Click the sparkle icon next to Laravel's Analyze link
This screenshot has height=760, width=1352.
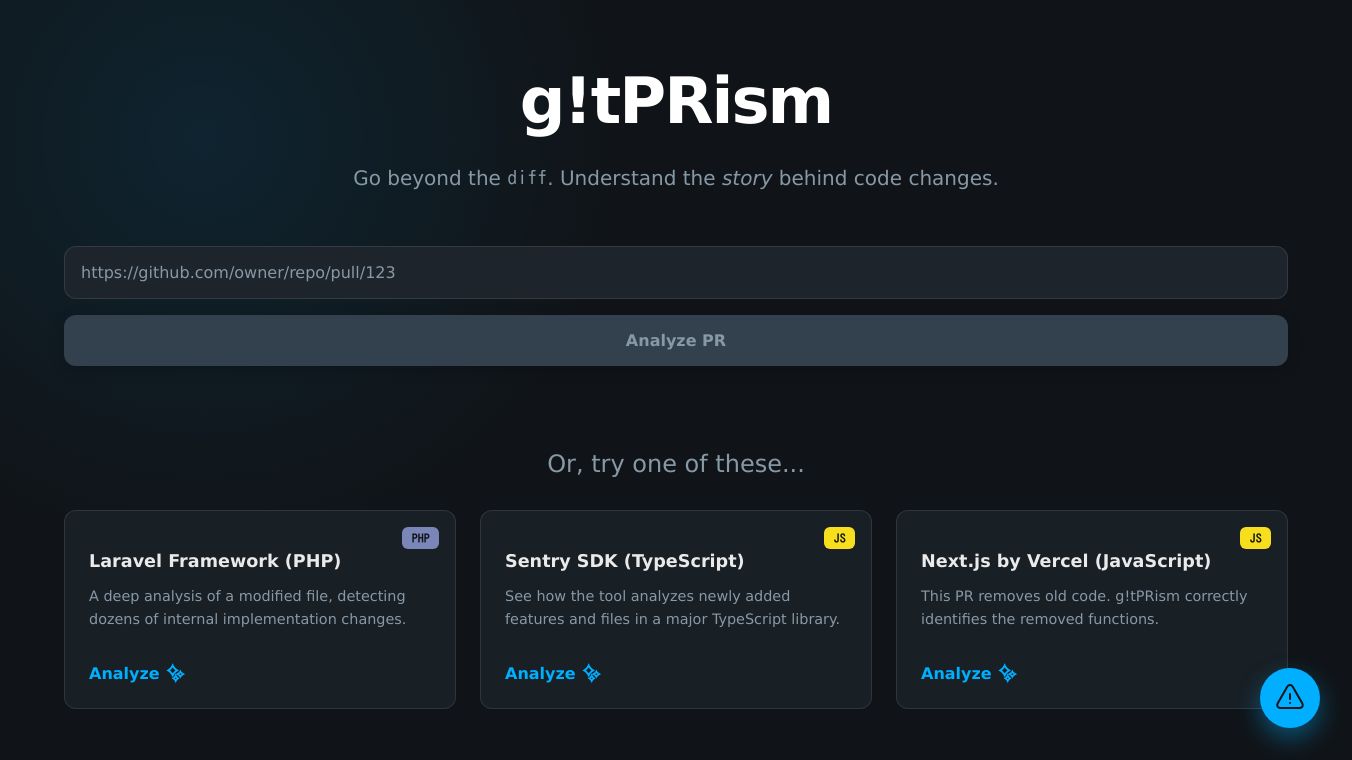176,673
